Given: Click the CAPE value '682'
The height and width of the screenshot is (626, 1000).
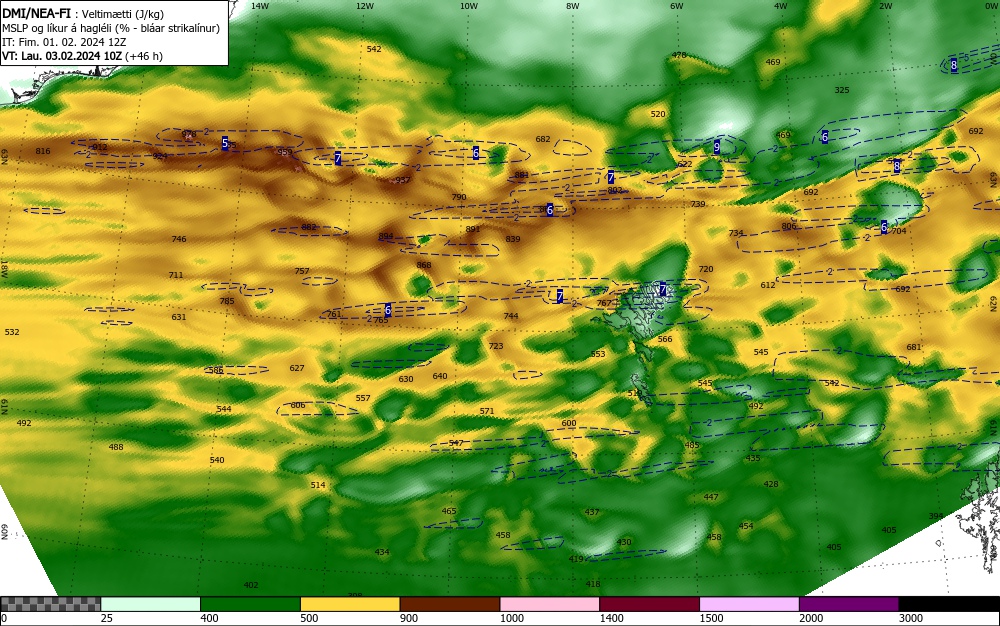Looking at the screenshot, I should [543, 140].
